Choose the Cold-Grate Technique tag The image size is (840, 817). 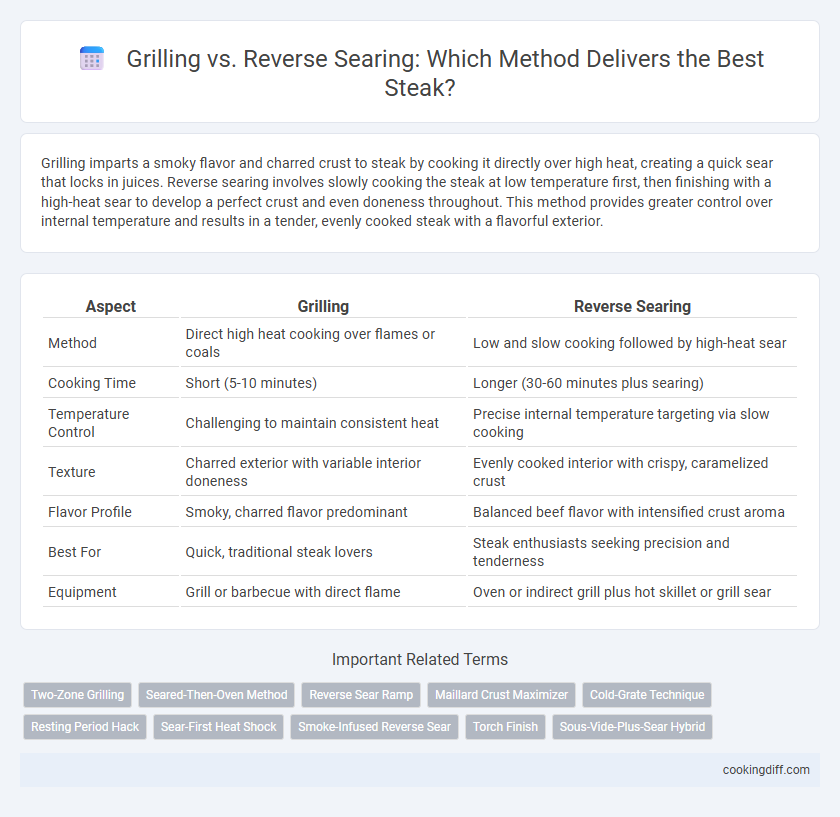point(647,695)
